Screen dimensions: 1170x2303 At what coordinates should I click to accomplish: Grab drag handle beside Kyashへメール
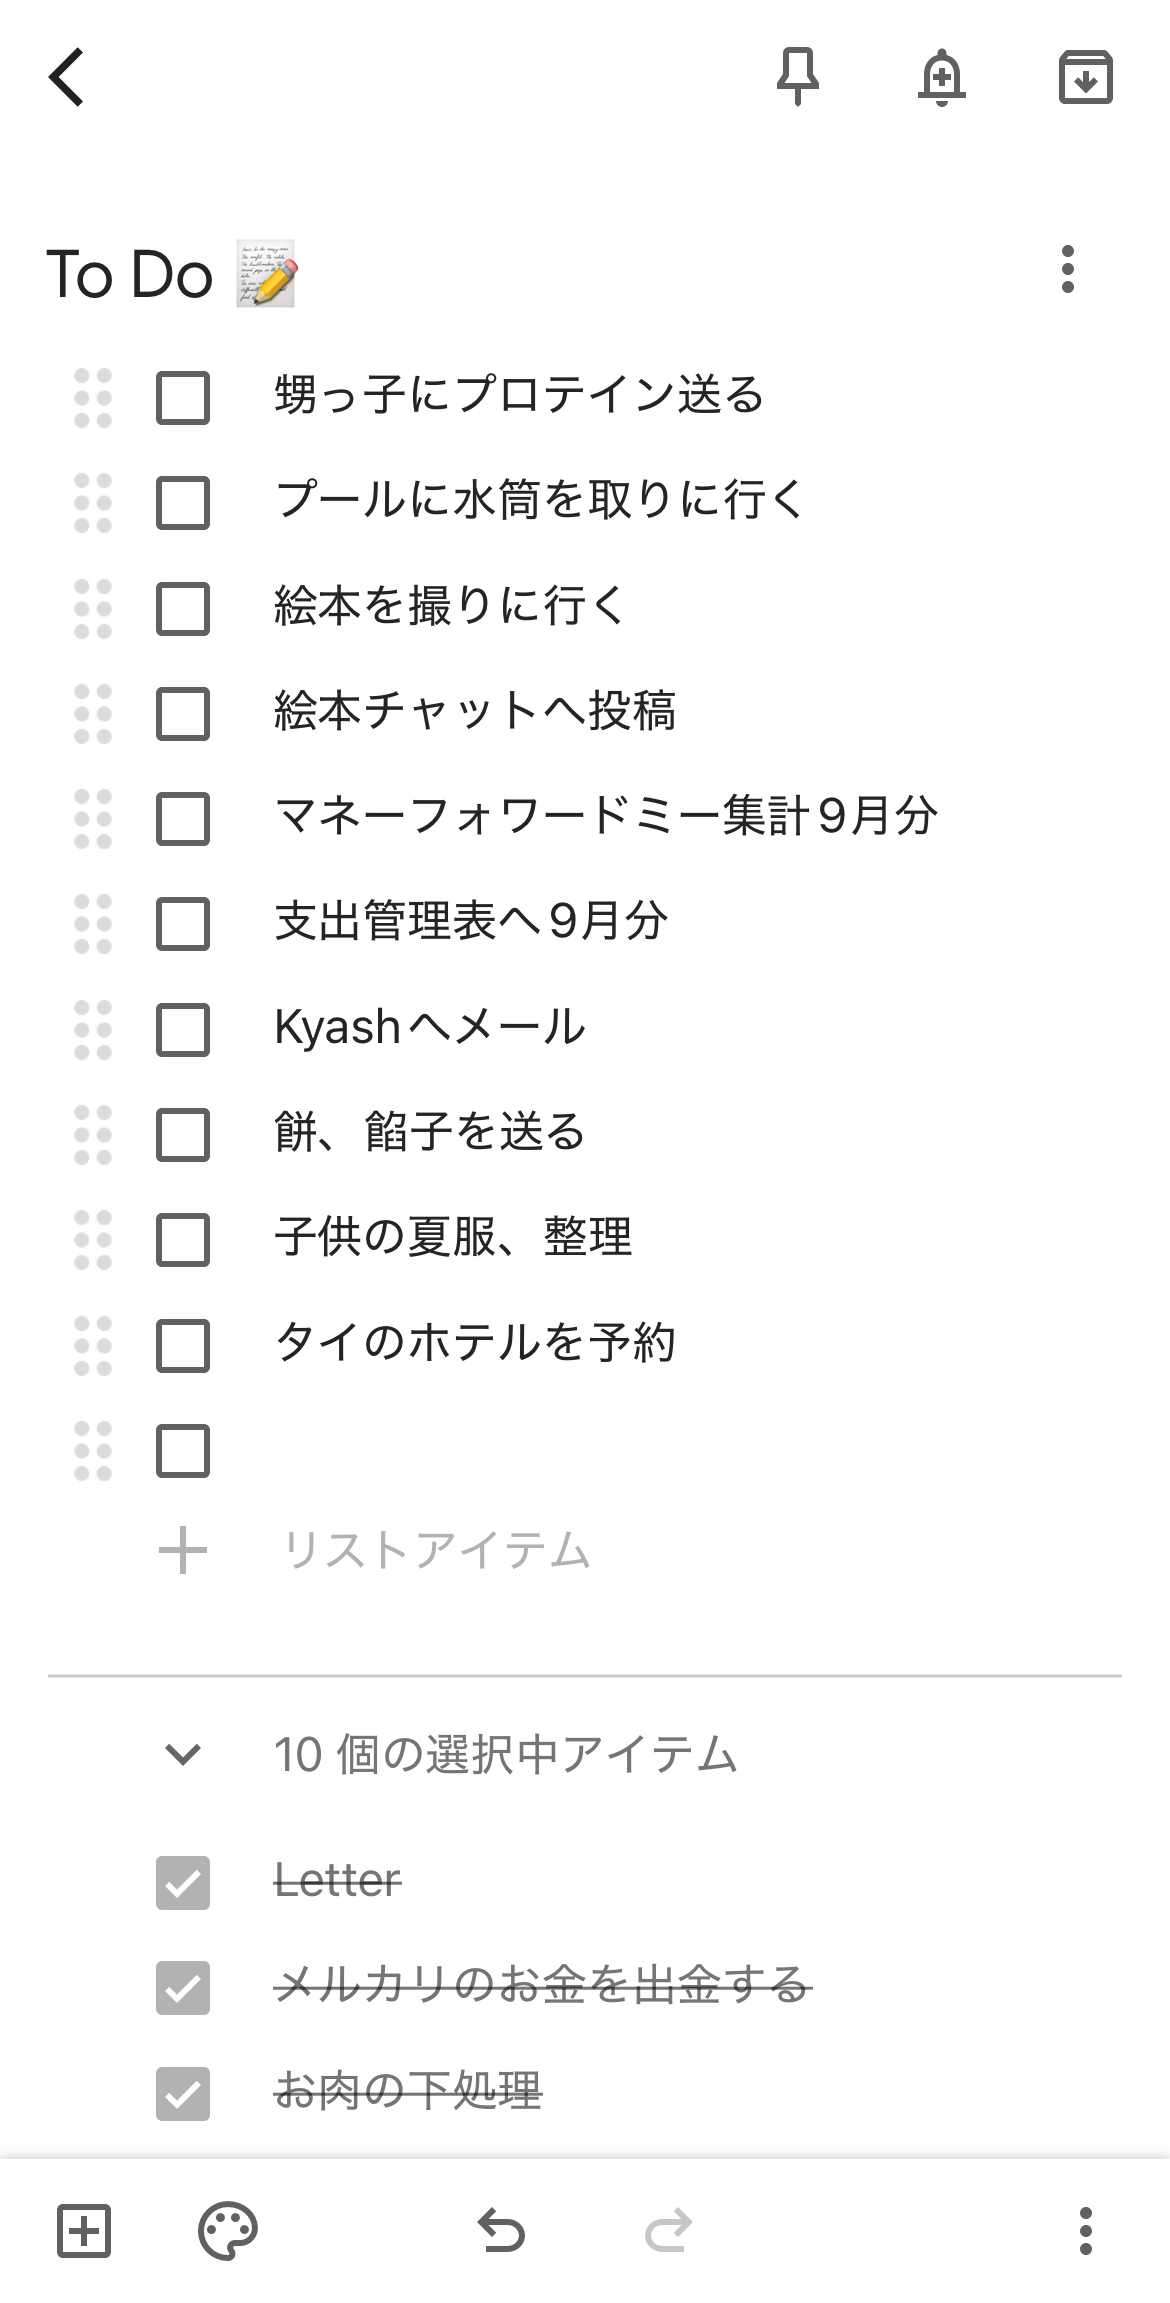(93, 1030)
